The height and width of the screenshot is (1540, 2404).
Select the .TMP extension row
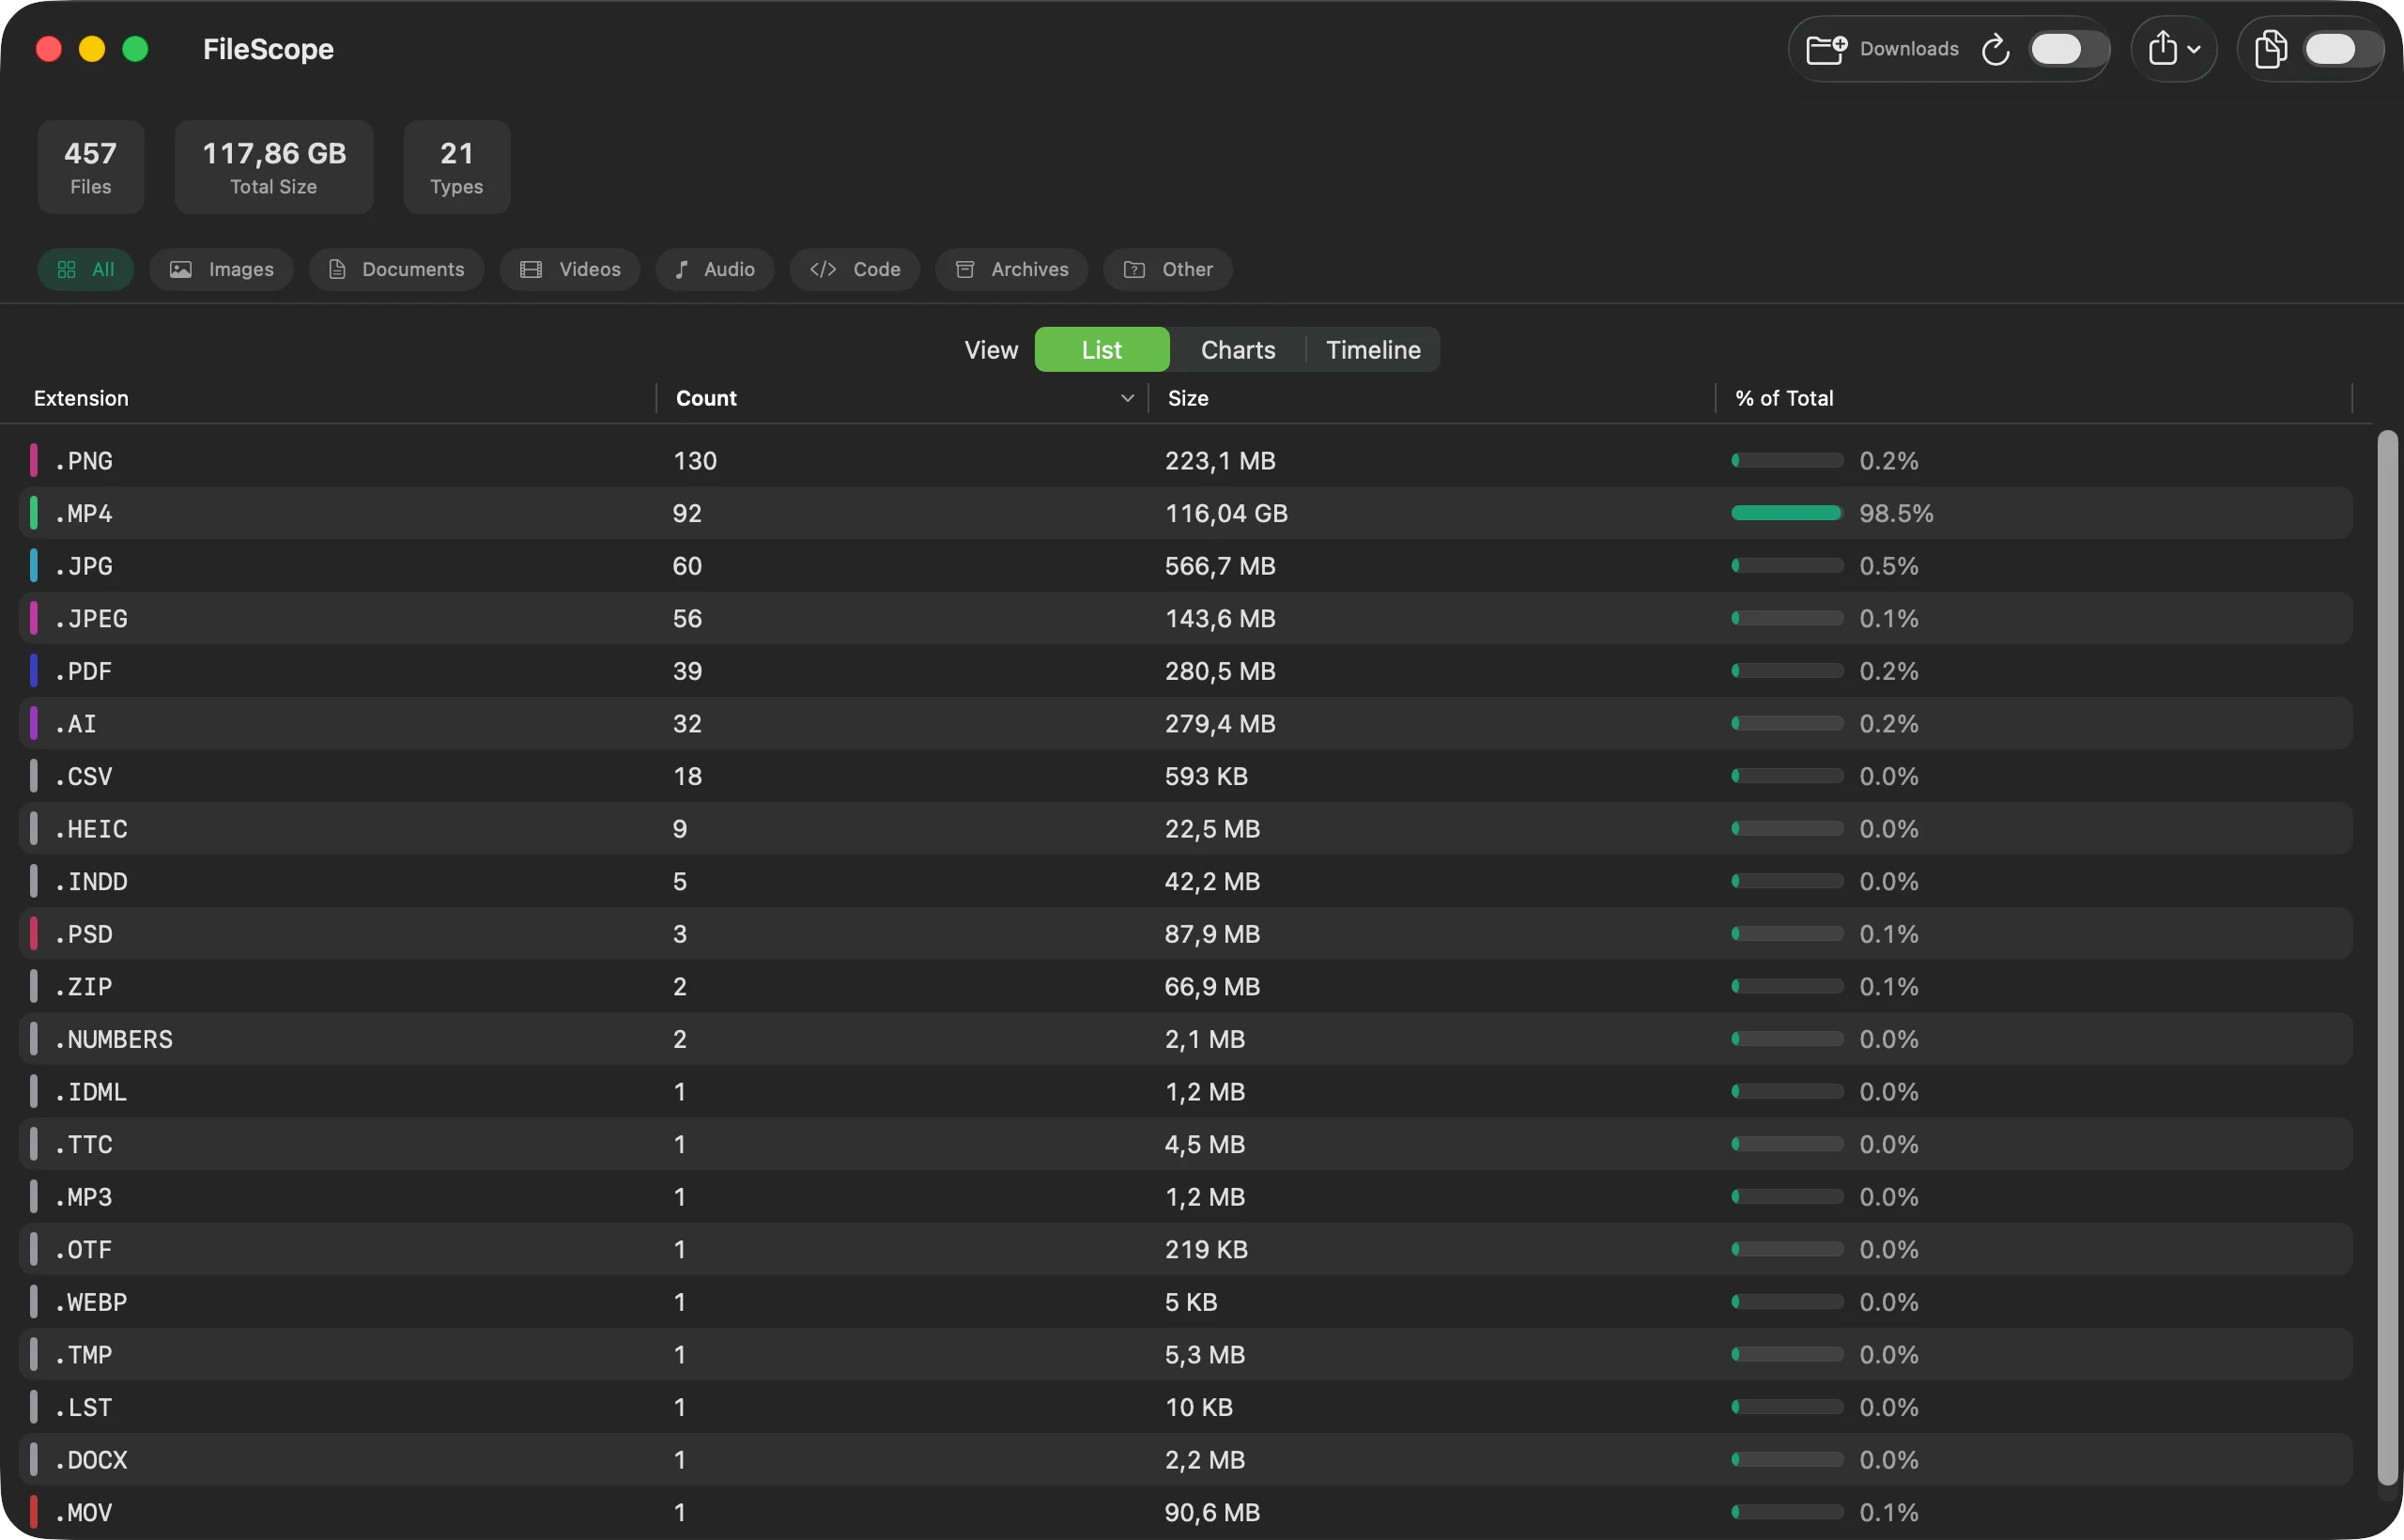tap(1186, 1354)
